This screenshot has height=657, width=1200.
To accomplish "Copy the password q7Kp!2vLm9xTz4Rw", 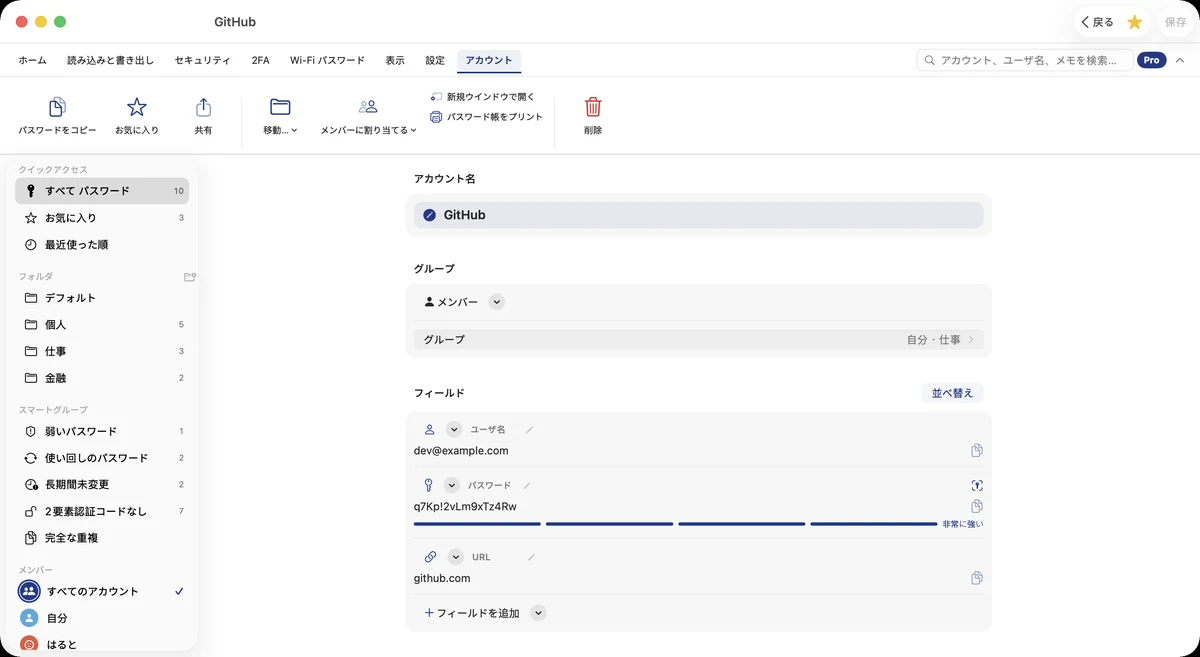I will pos(977,506).
